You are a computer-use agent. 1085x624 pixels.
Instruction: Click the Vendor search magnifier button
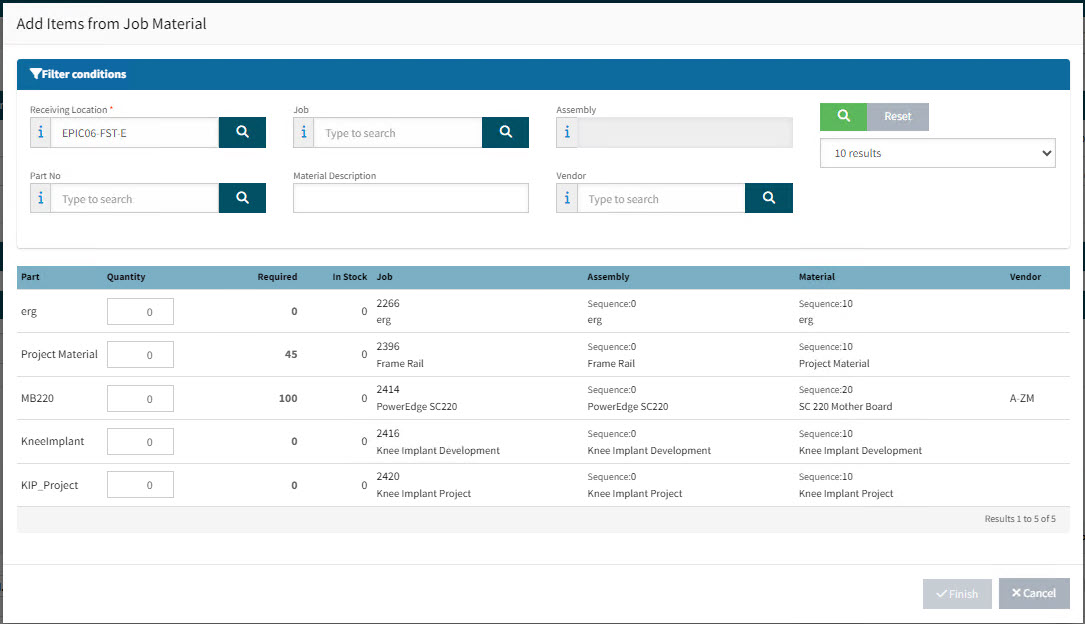pos(768,198)
